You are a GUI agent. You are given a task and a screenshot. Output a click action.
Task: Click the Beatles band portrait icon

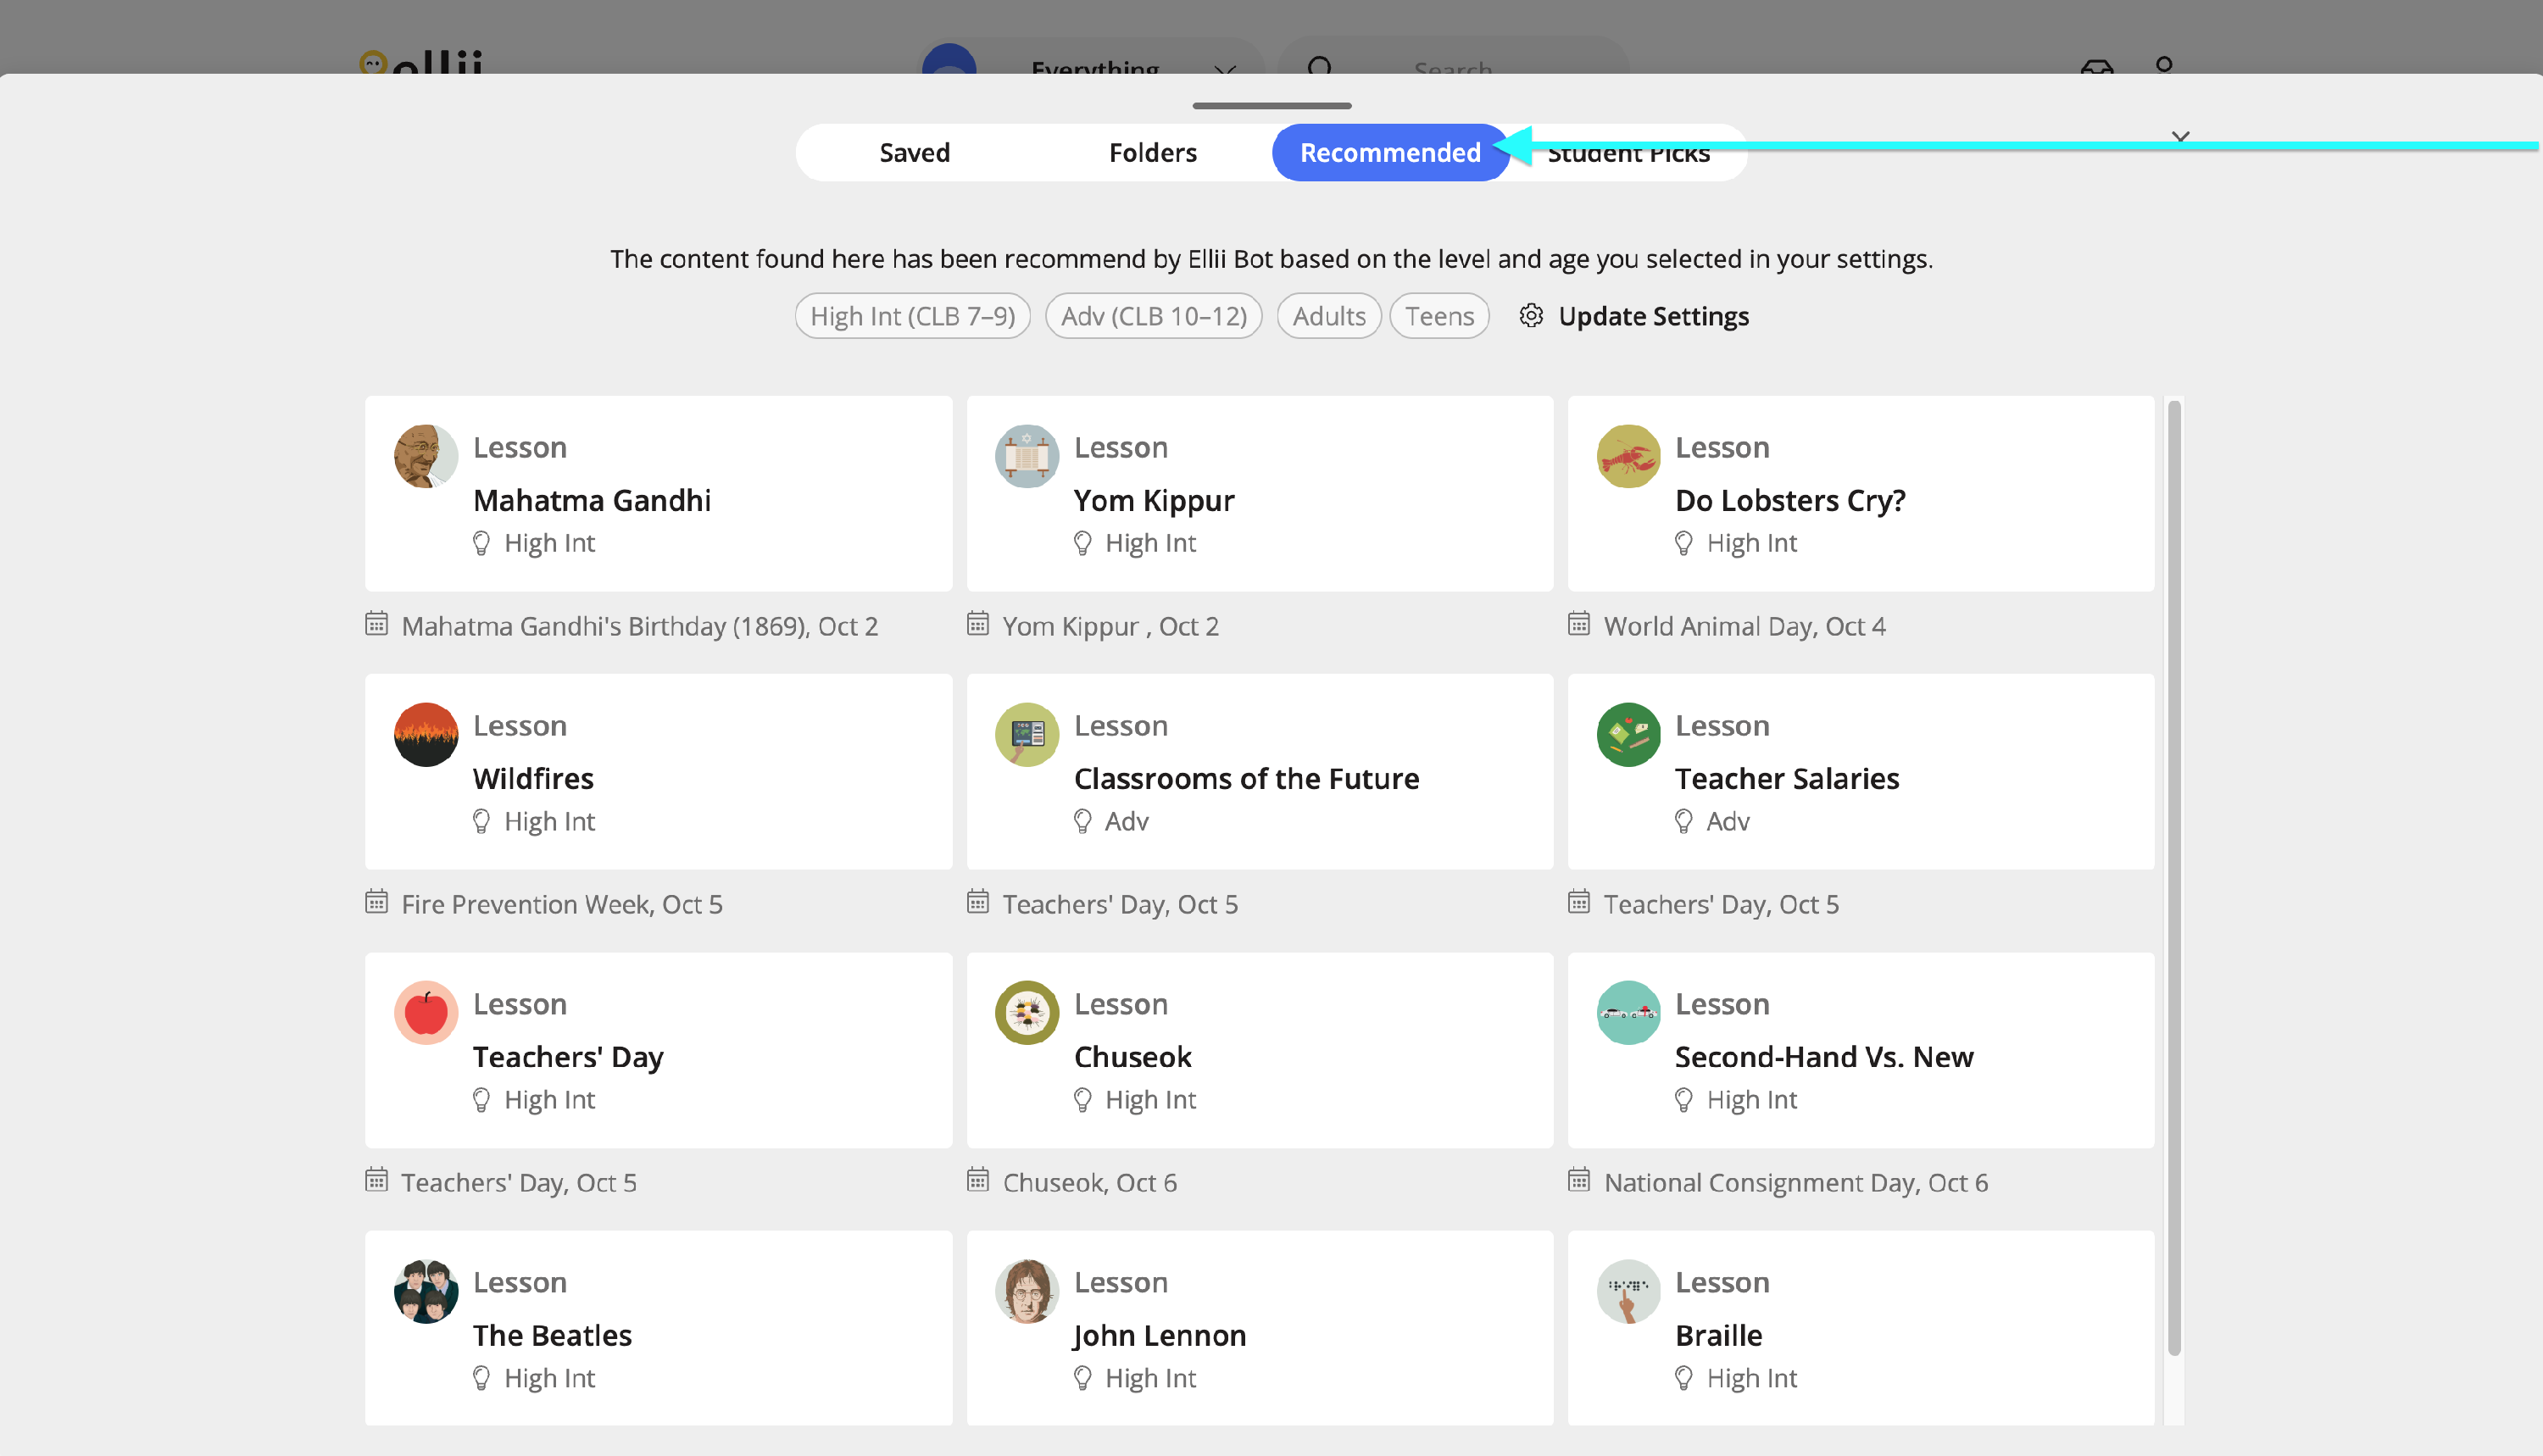coord(426,1291)
